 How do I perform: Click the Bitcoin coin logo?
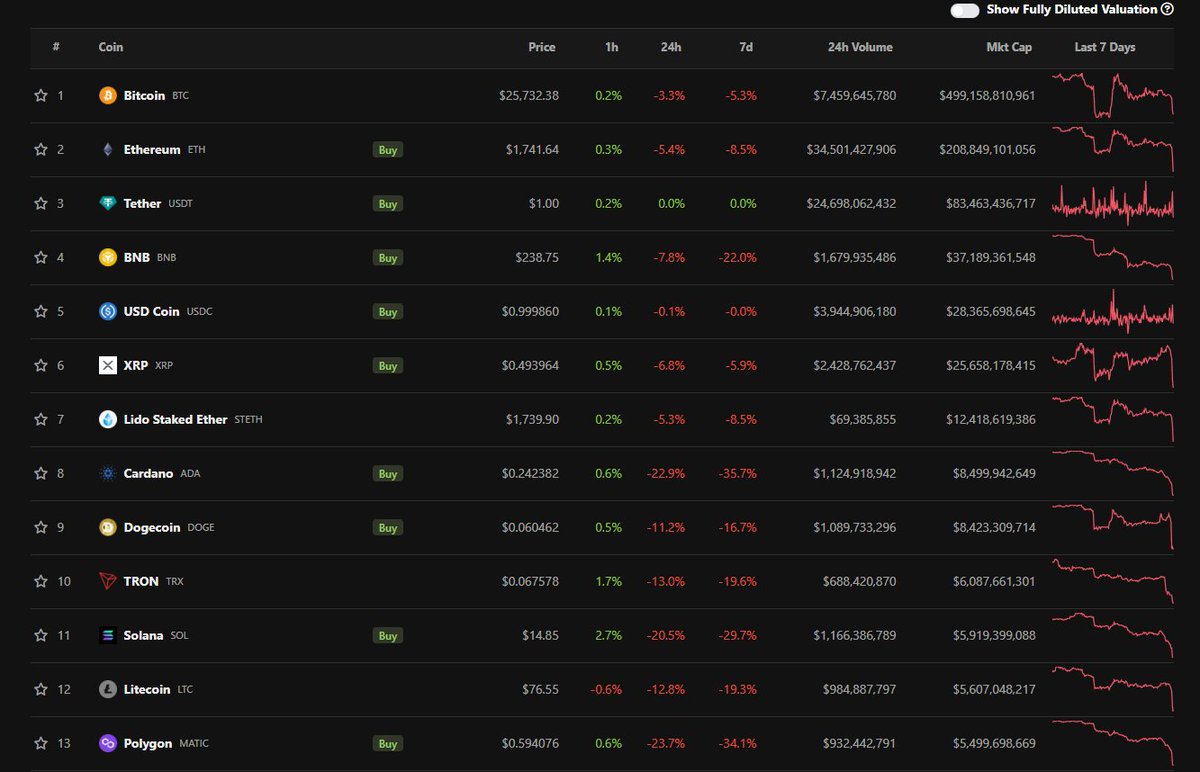(x=106, y=95)
